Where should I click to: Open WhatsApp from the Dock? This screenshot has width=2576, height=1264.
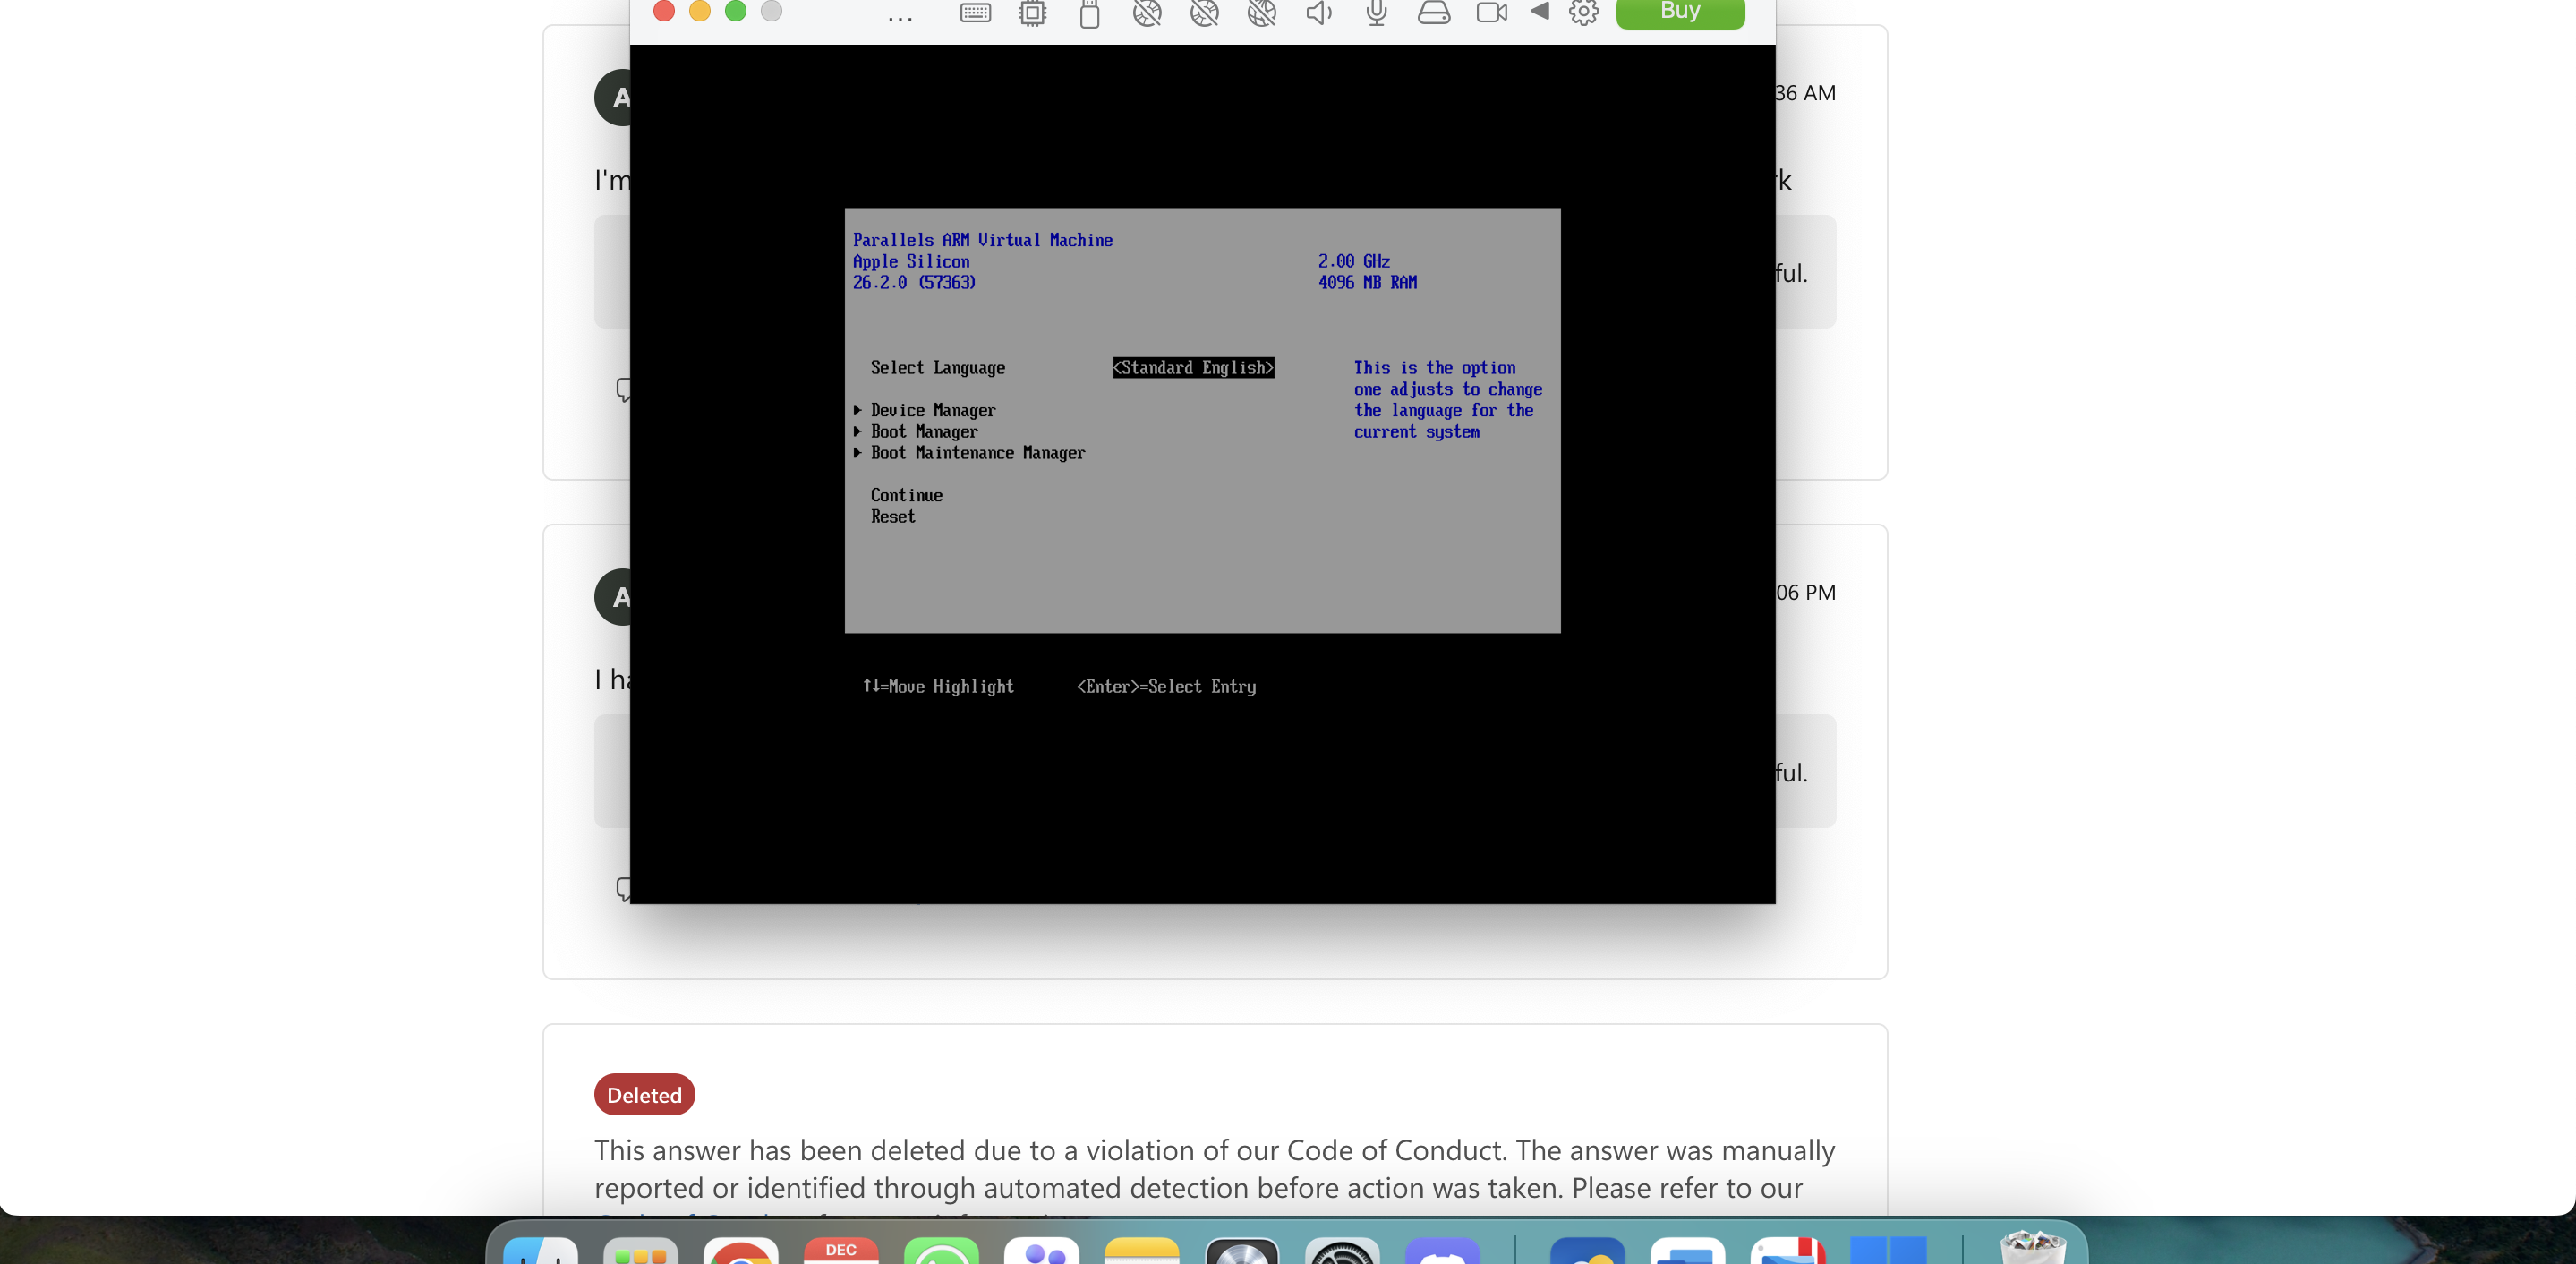[x=941, y=1251]
